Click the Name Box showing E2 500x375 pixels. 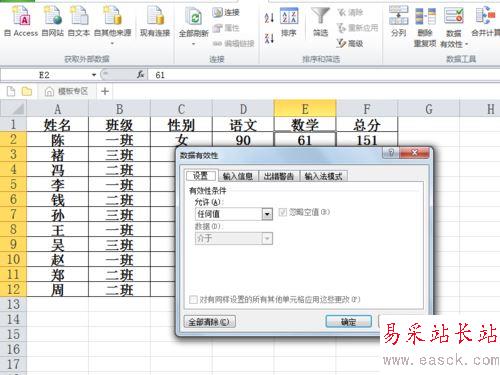tap(45, 75)
